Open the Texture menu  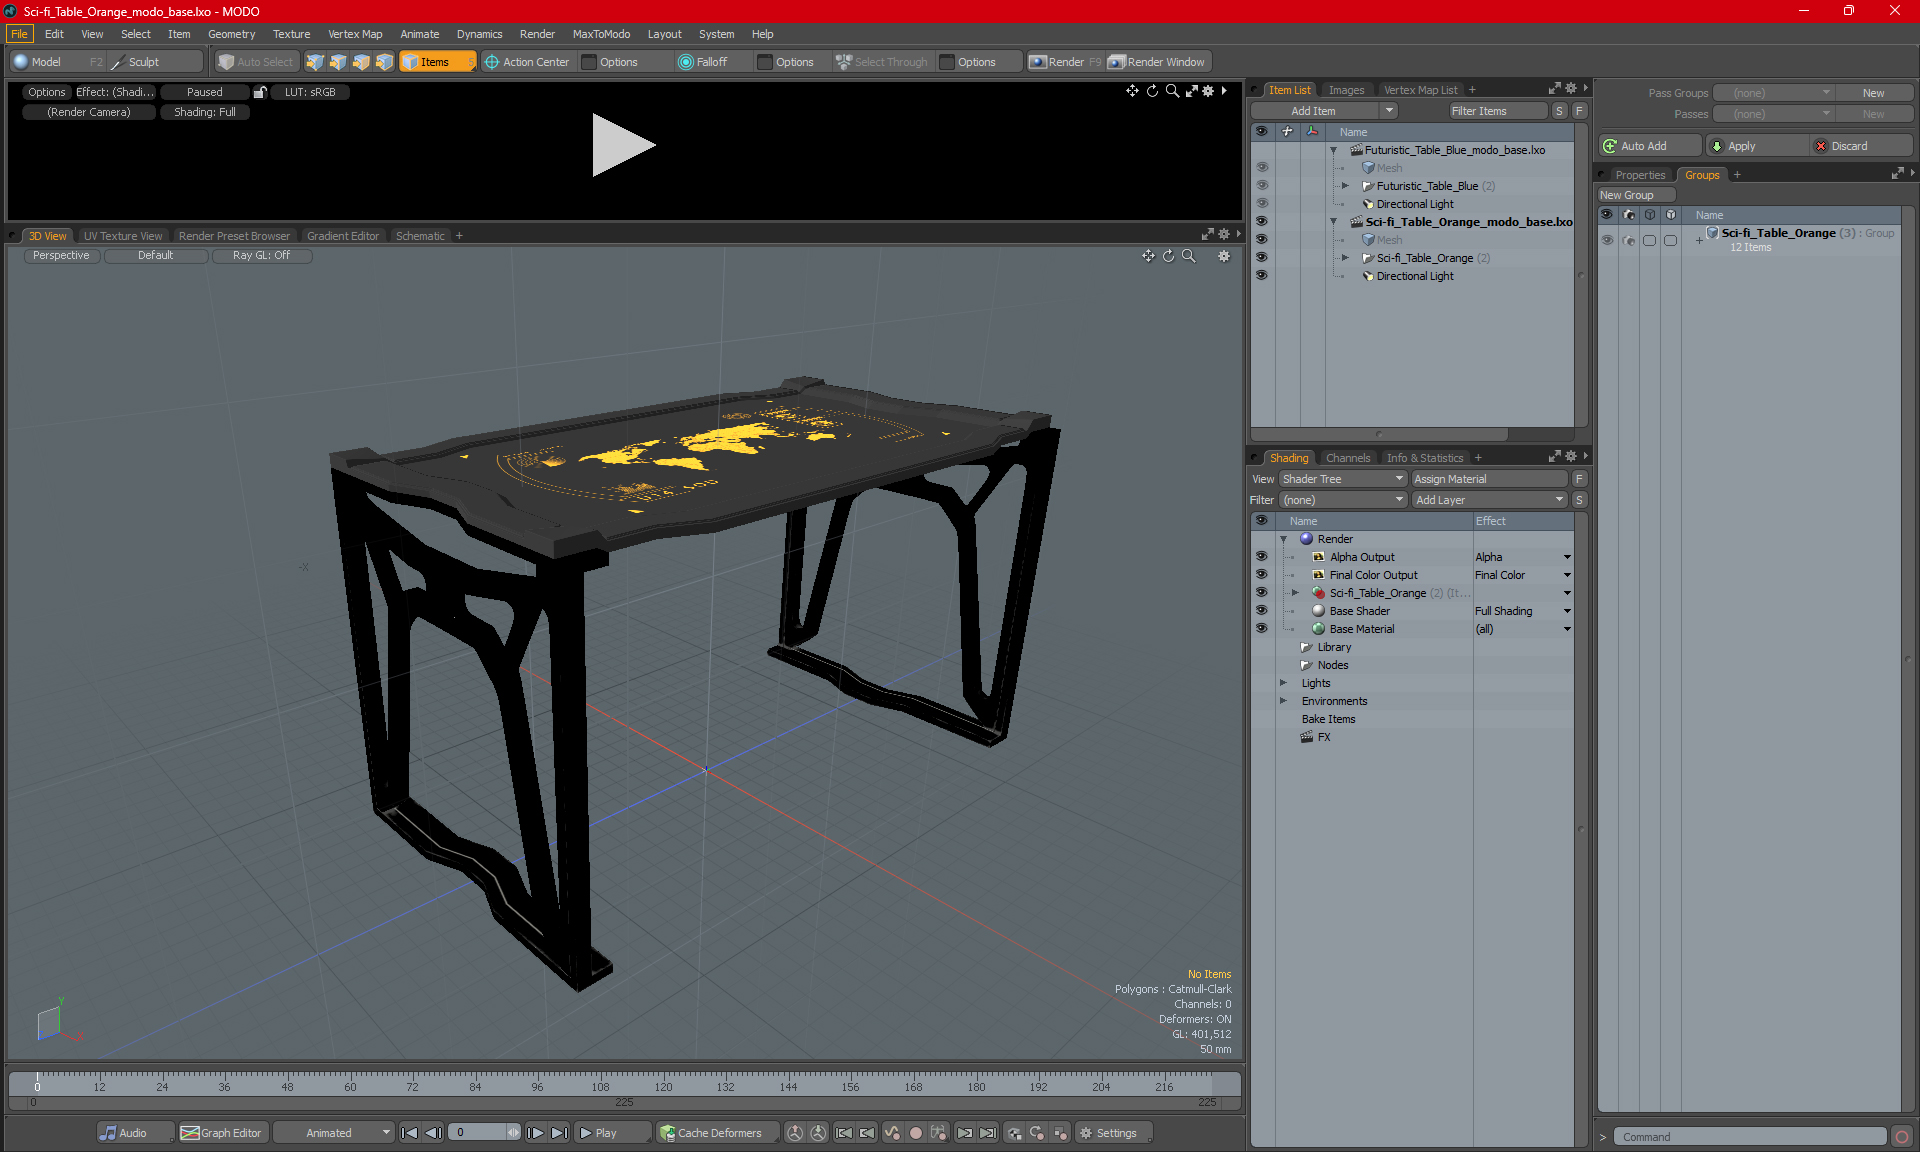[x=291, y=34]
